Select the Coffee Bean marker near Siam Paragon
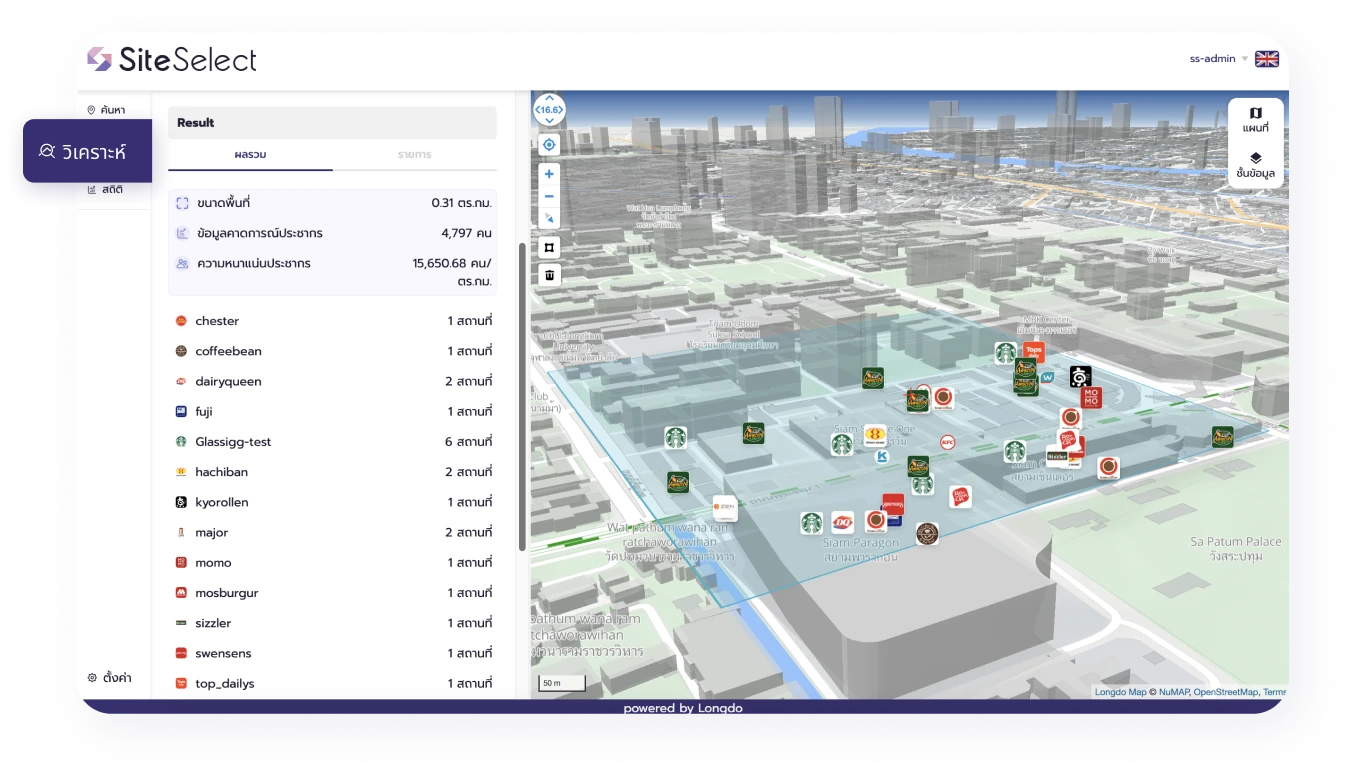Image resolution: width=1346 pixels, height=776 pixels. pos(927,534)
